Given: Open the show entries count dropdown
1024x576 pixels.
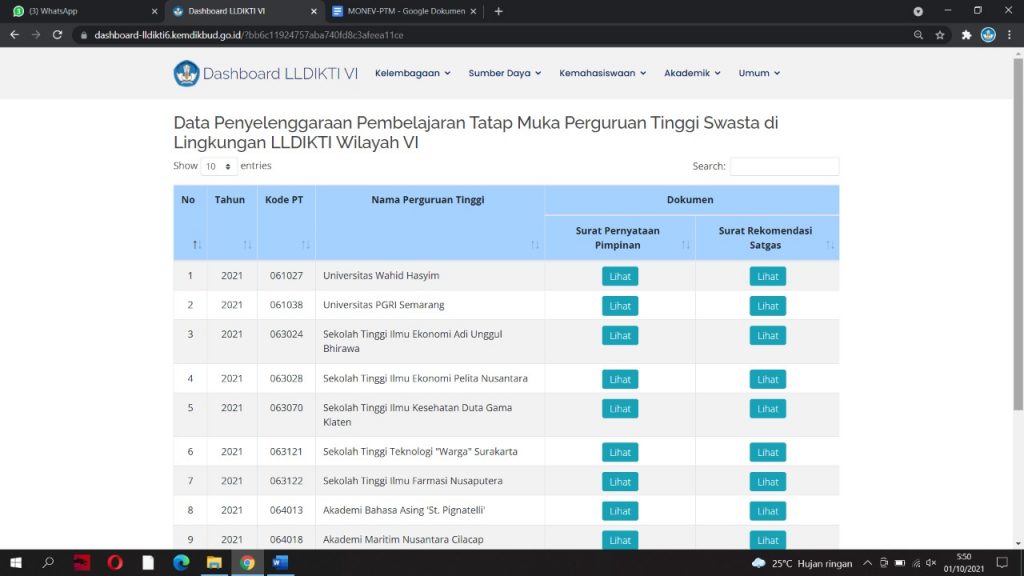Looking at the screenshot, I should pos(218,167).
